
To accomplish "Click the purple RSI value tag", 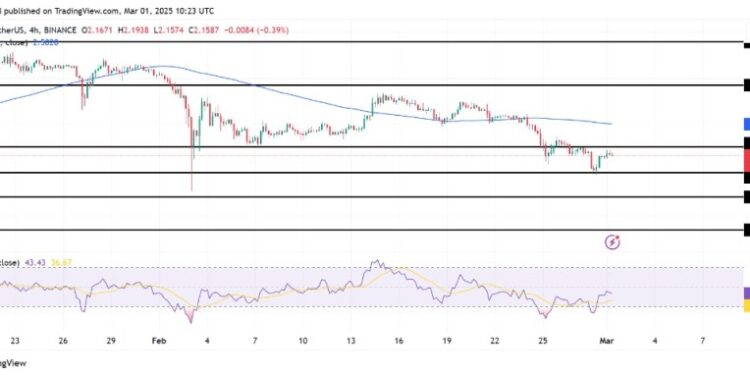I will coord(747,294).
